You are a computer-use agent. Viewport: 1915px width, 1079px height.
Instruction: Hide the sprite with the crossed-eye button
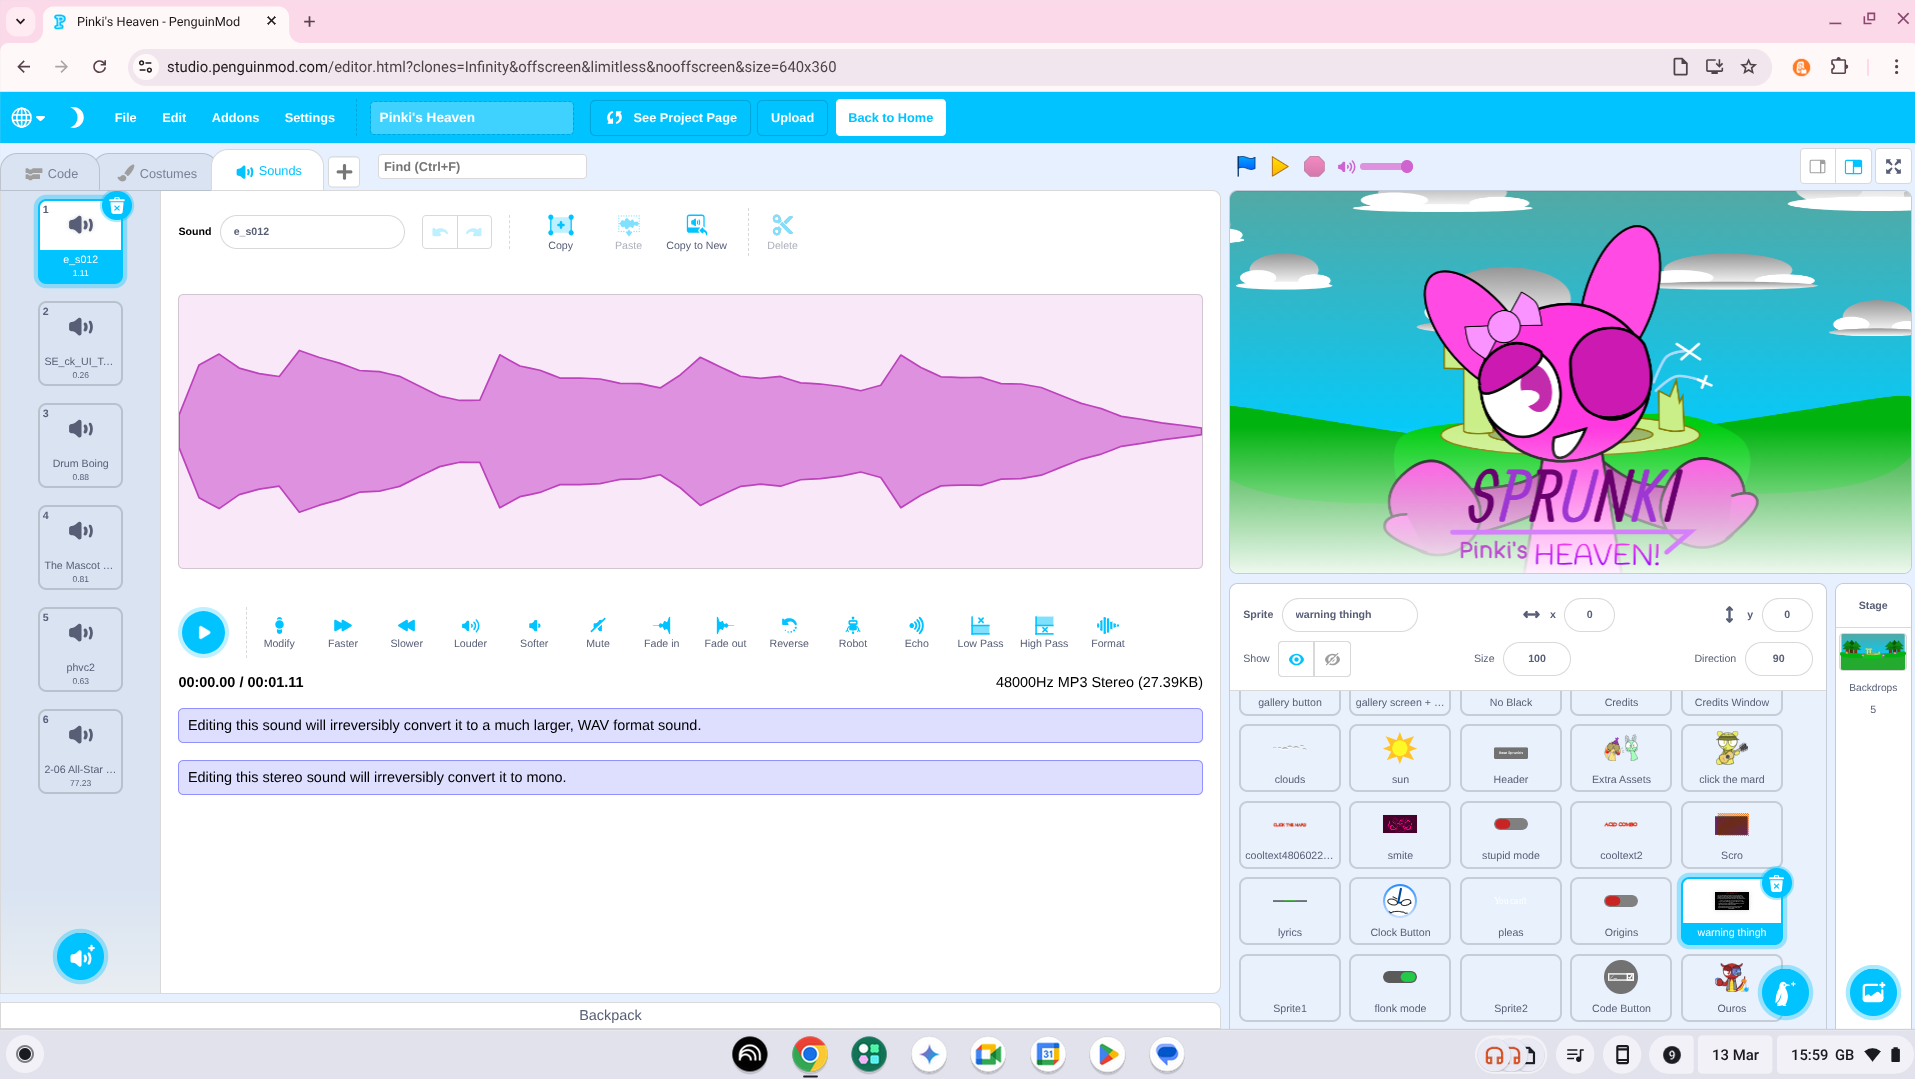[x=1332, y=659]
